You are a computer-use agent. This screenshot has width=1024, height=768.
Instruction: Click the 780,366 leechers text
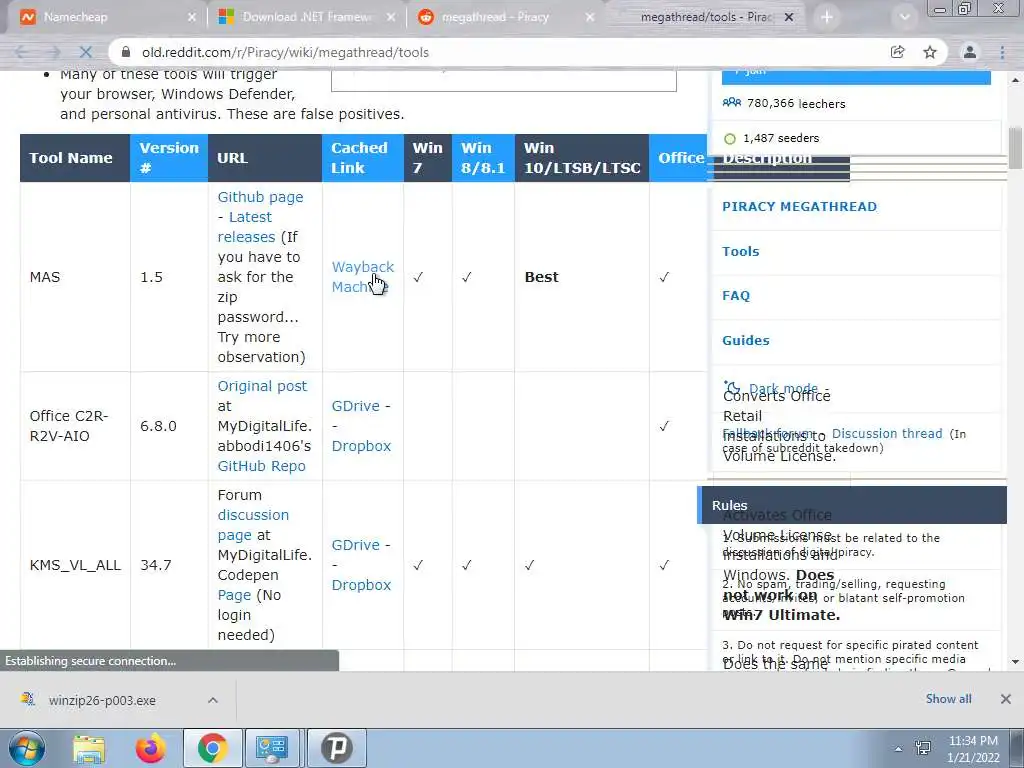pos(796,103)
